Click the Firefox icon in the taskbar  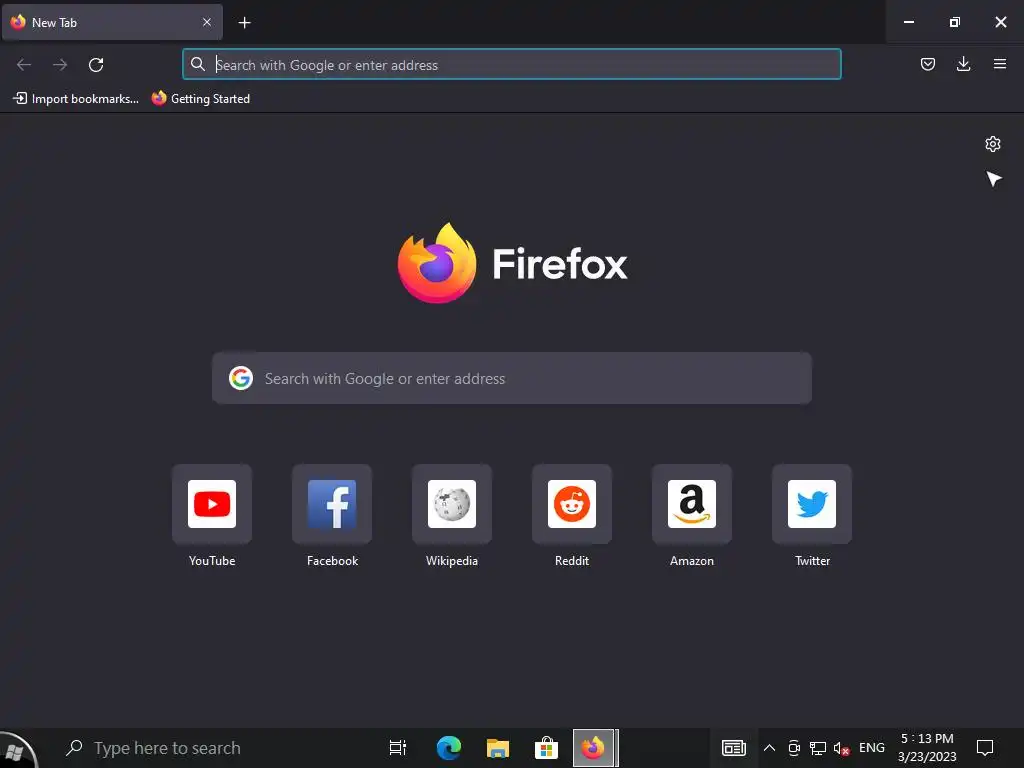[x=594, y=748]
